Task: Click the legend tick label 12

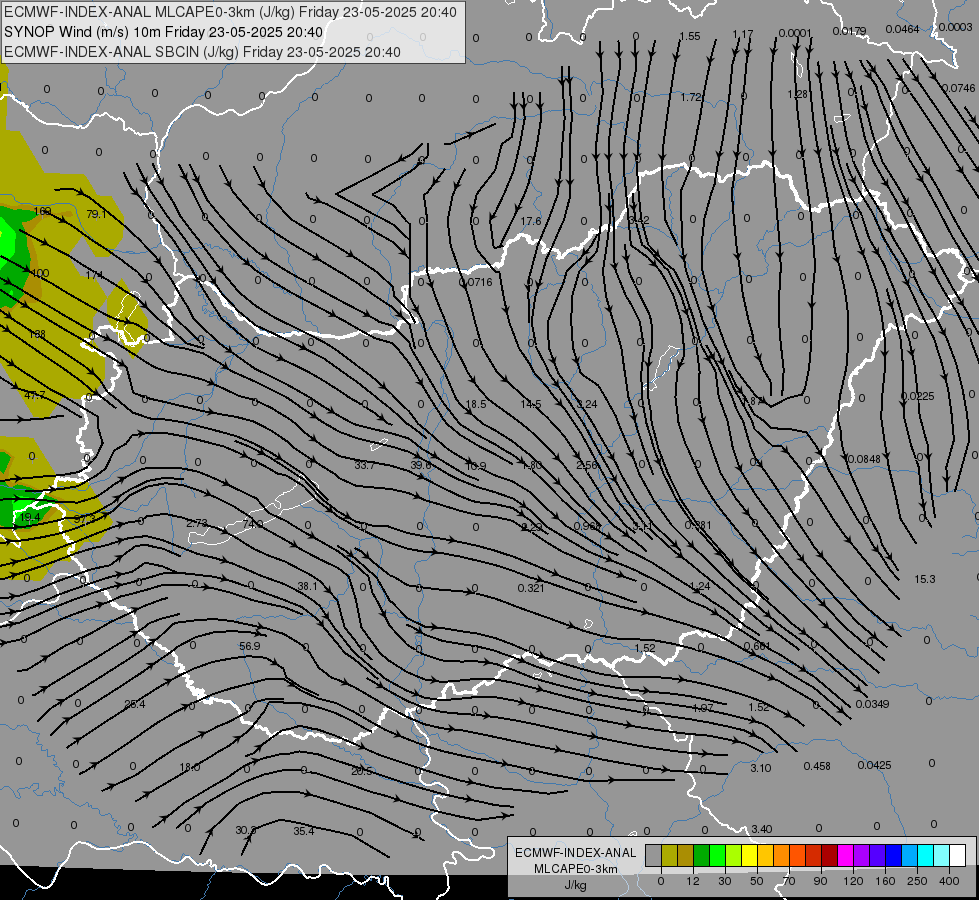Action: [x=693, y=881]
